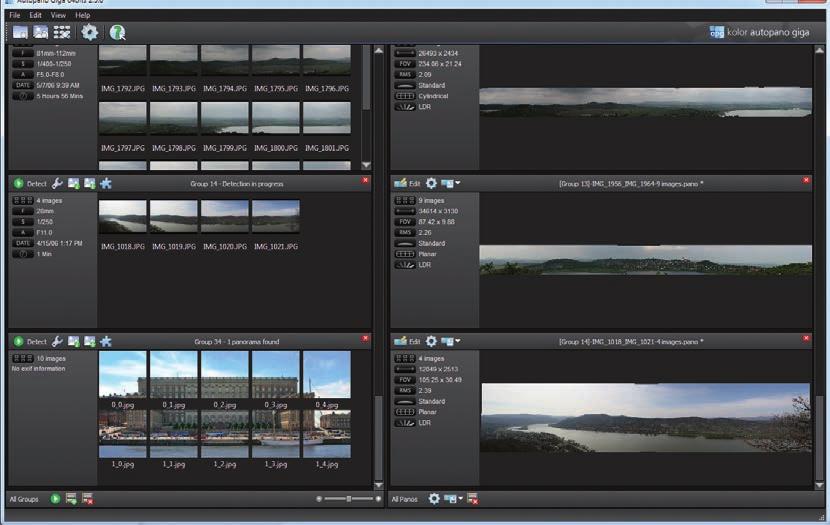The width and height of the screenshot is (830, 525).
Task: Close the Group 14 panel
Action: (365, 180)
